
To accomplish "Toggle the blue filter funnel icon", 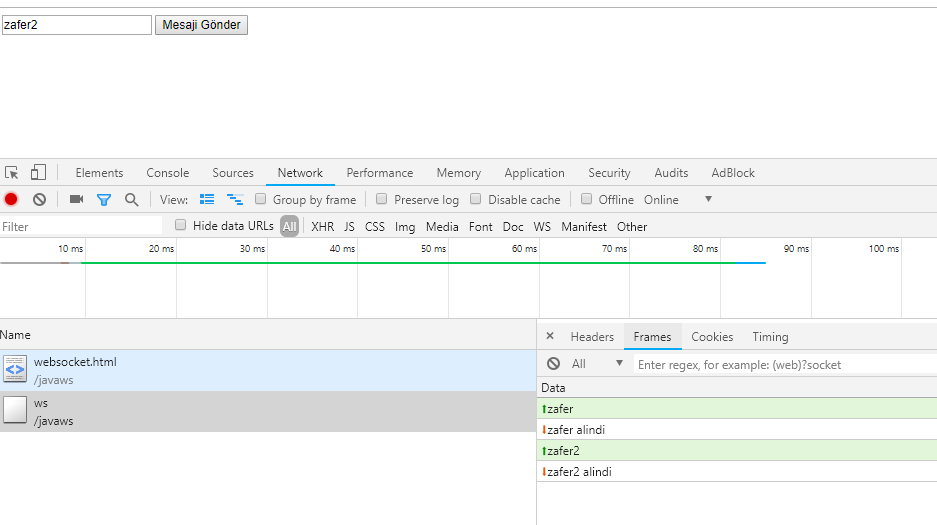I will [104, 199].
